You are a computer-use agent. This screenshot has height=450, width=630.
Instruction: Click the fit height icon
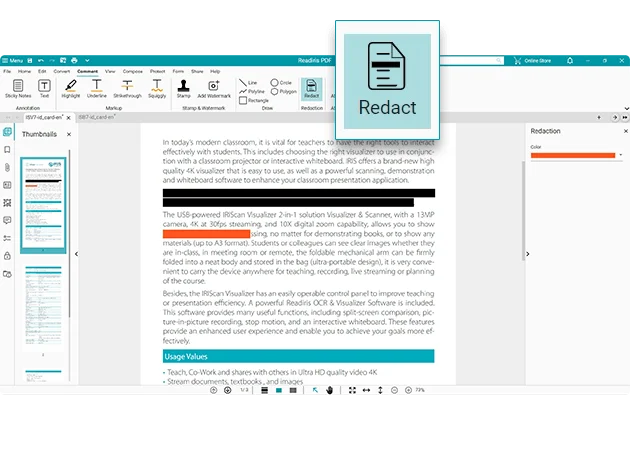[380, 390]
